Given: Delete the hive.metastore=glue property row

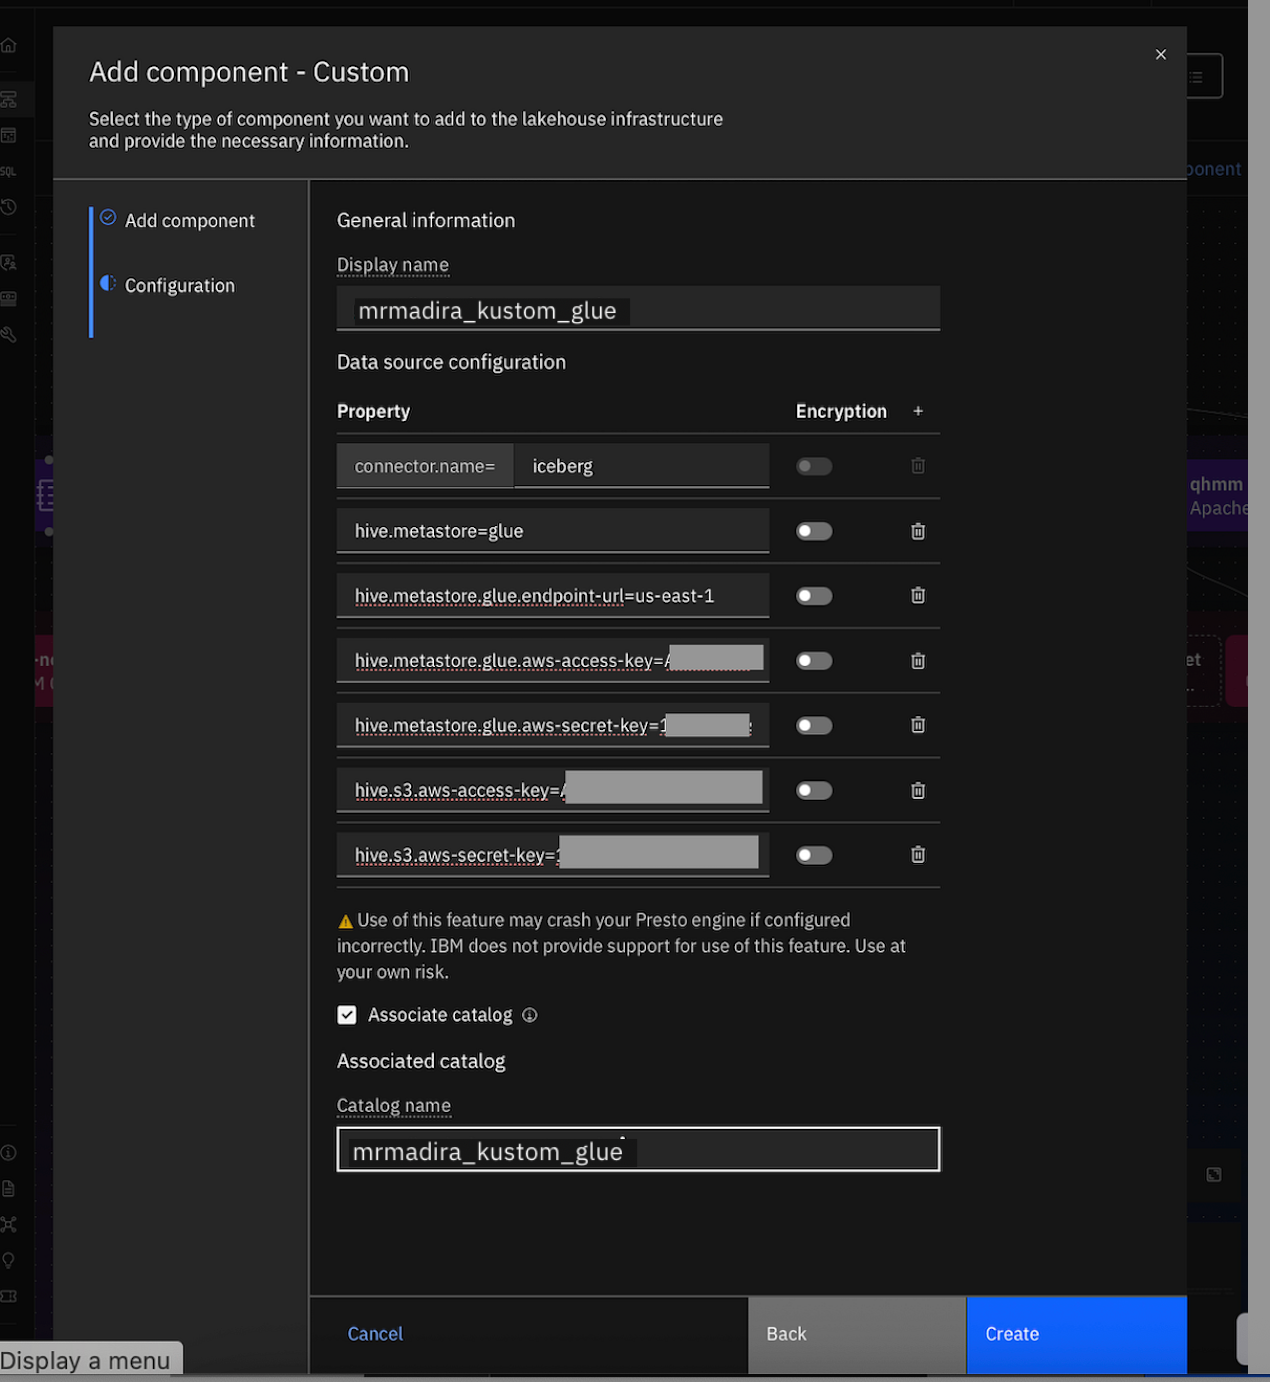Looking at the screenshot, I should pyautogui.click(x=918, y=531).
